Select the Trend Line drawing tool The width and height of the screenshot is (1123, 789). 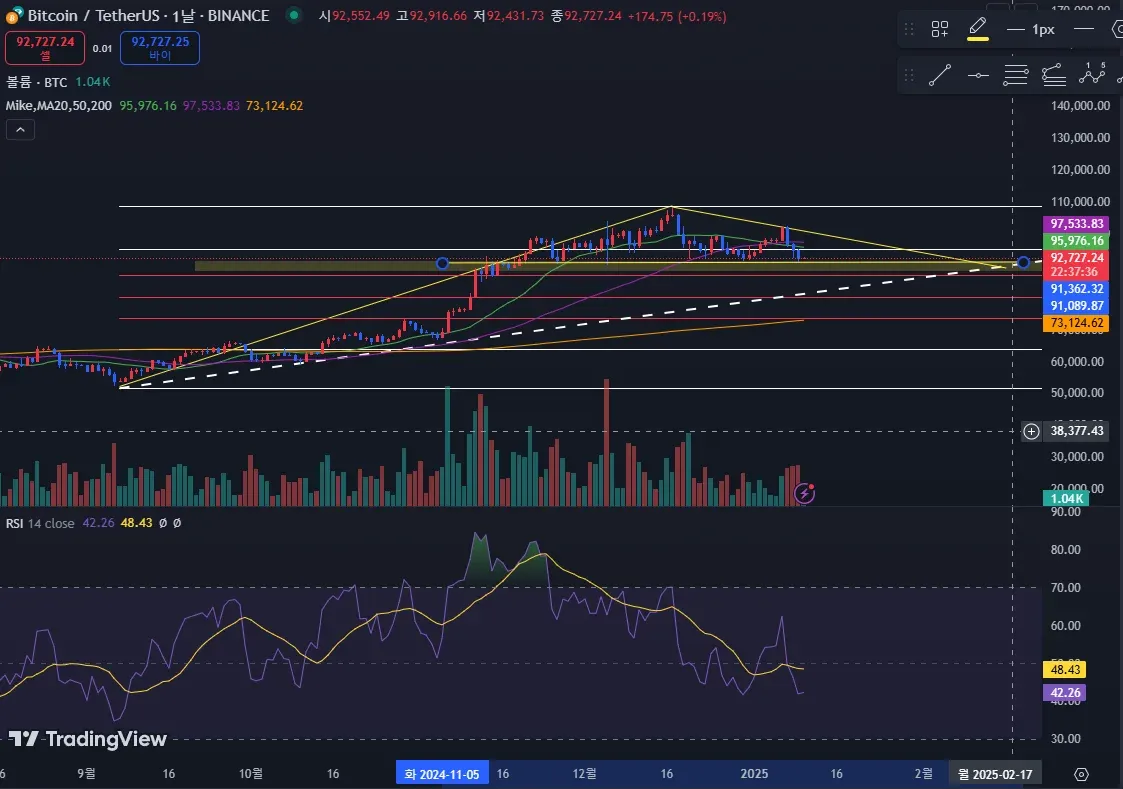pos(939,74)
